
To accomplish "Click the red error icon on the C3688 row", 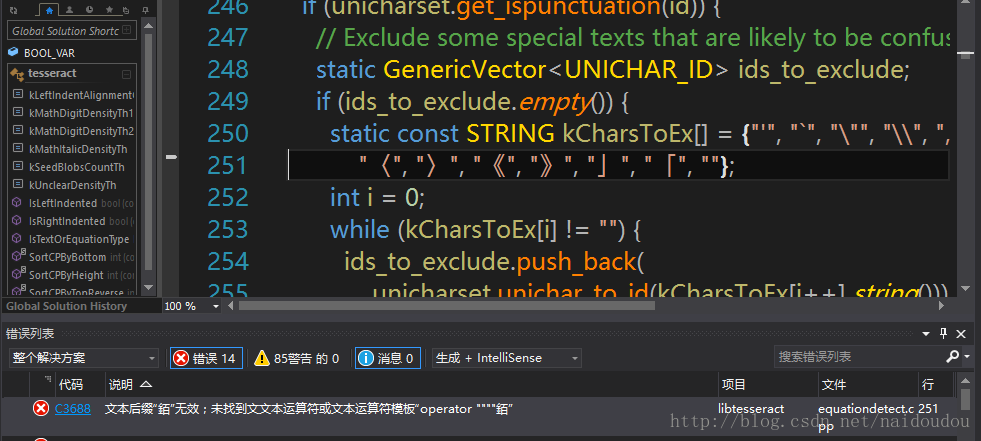I will click(41, 408).
